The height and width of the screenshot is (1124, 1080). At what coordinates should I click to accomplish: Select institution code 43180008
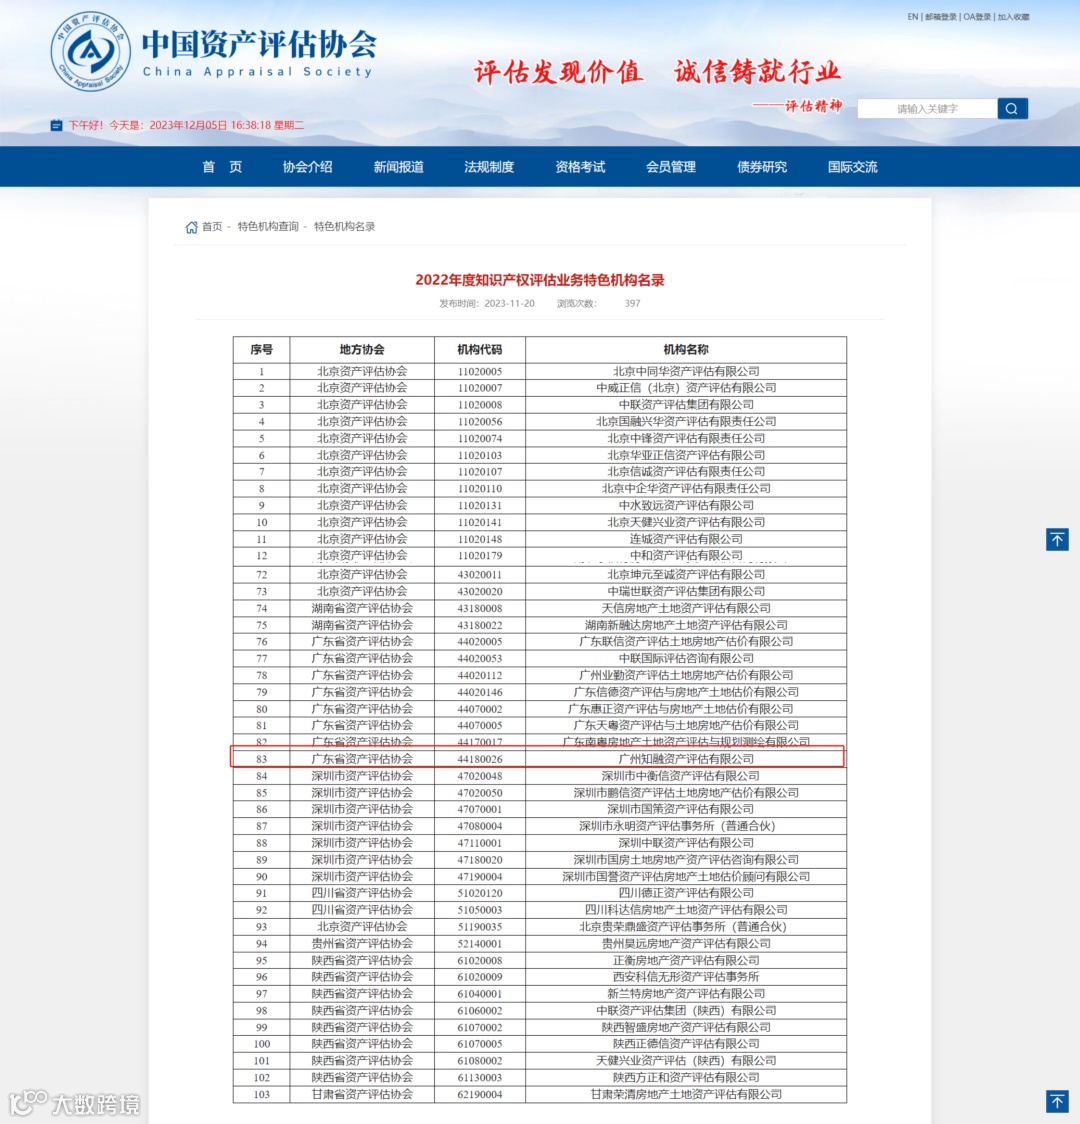click(479, 608)
